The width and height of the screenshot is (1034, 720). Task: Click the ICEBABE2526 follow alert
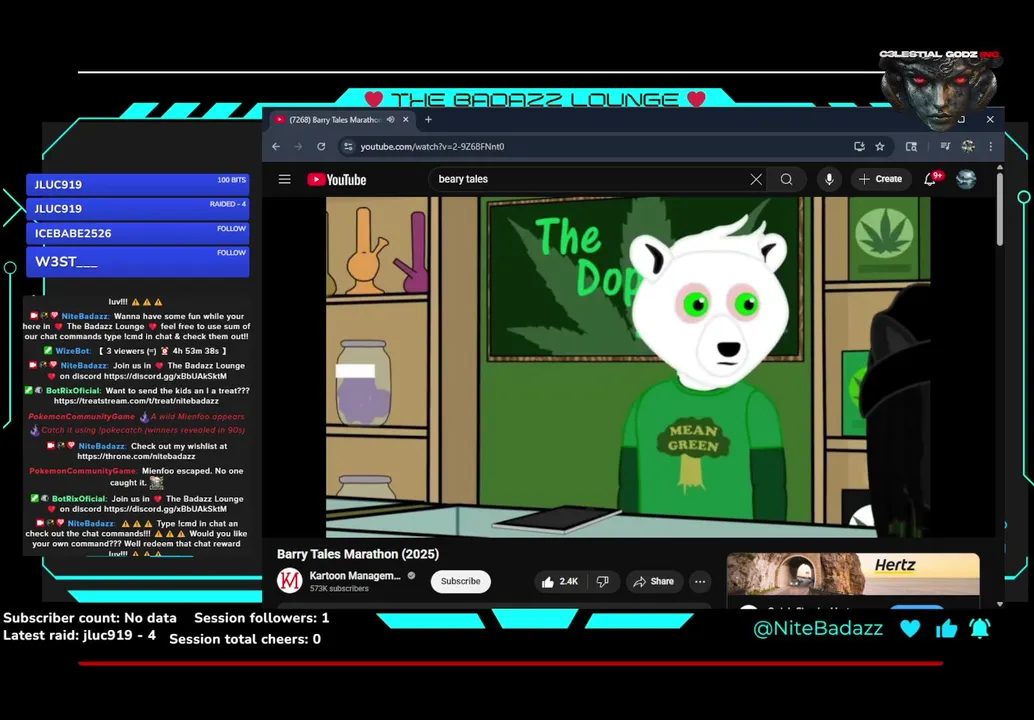point(138,233)
